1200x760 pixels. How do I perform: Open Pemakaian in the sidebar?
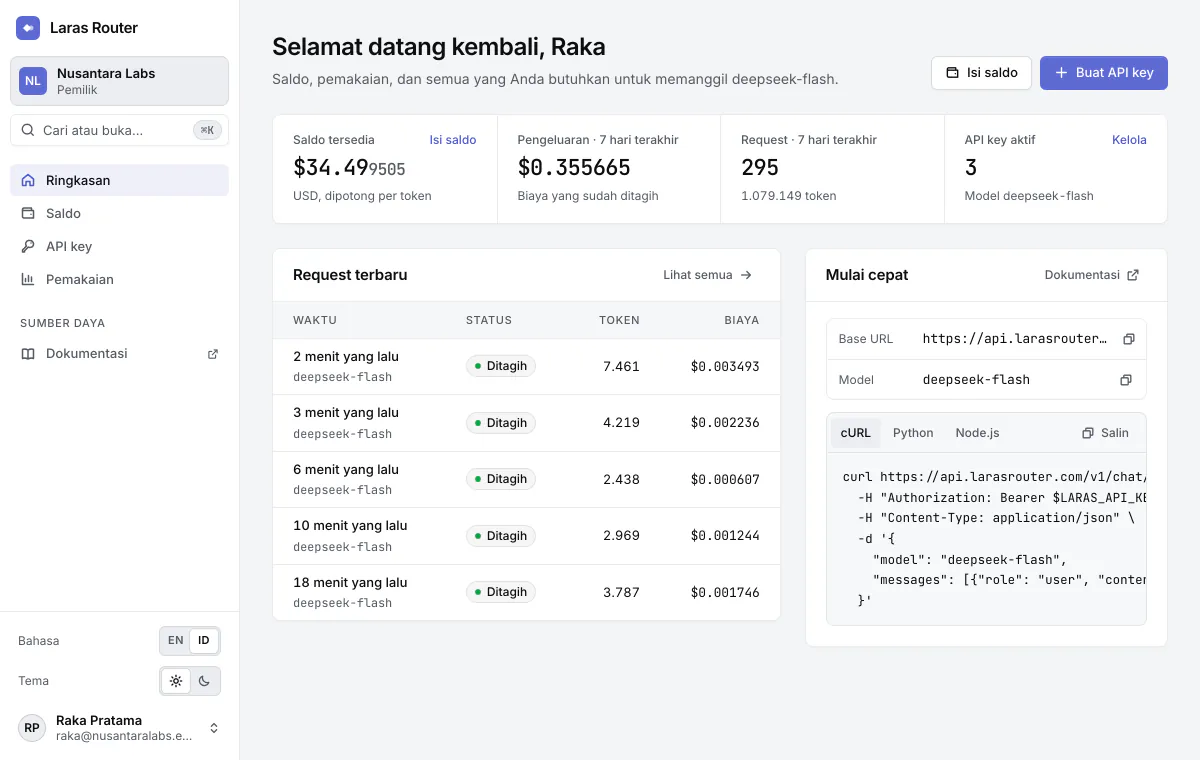(119, 279)
